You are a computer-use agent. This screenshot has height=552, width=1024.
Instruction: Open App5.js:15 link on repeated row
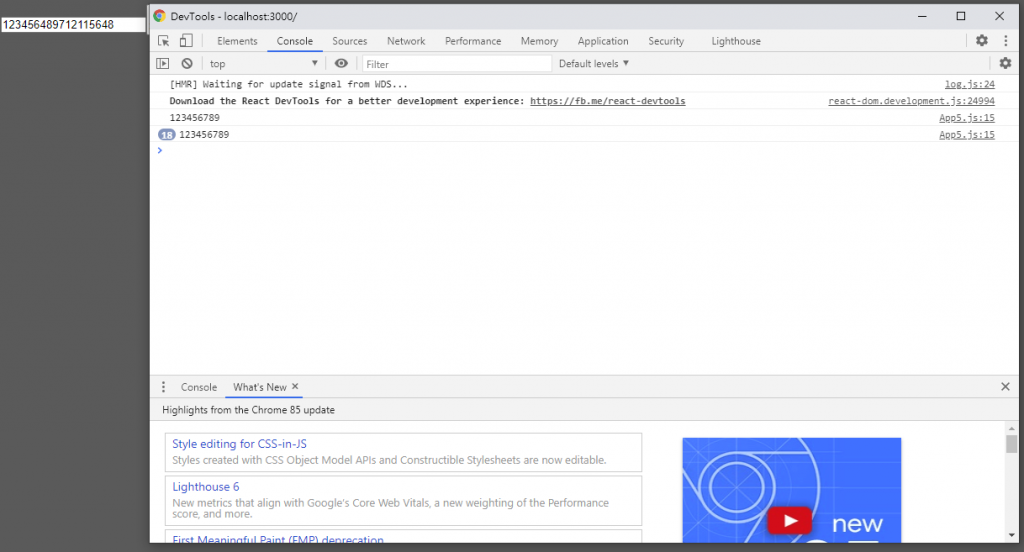pyautogui.click(x=967, y=135)
